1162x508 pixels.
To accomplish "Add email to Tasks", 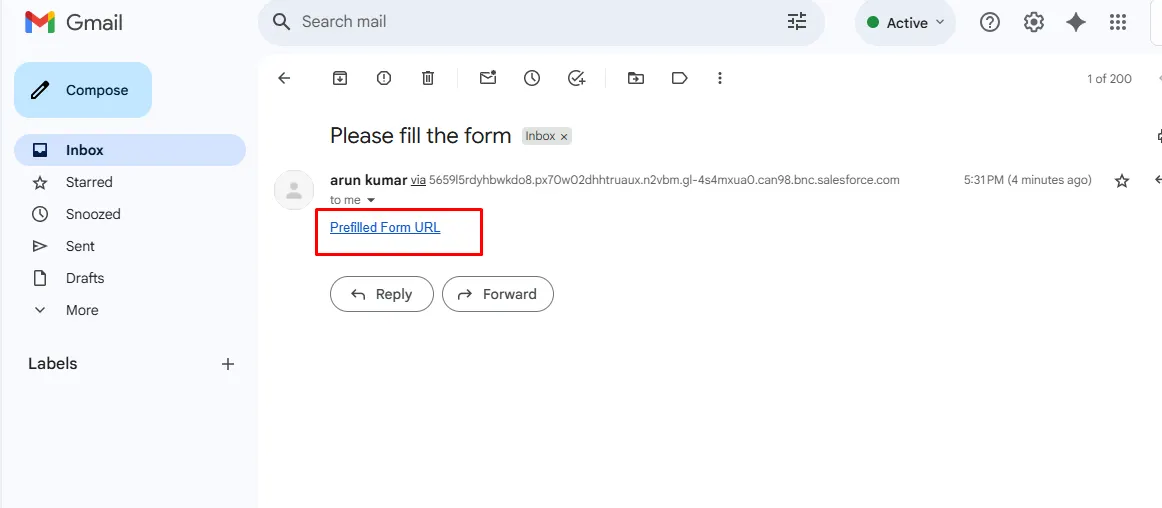I will click(x=576, y=78).
